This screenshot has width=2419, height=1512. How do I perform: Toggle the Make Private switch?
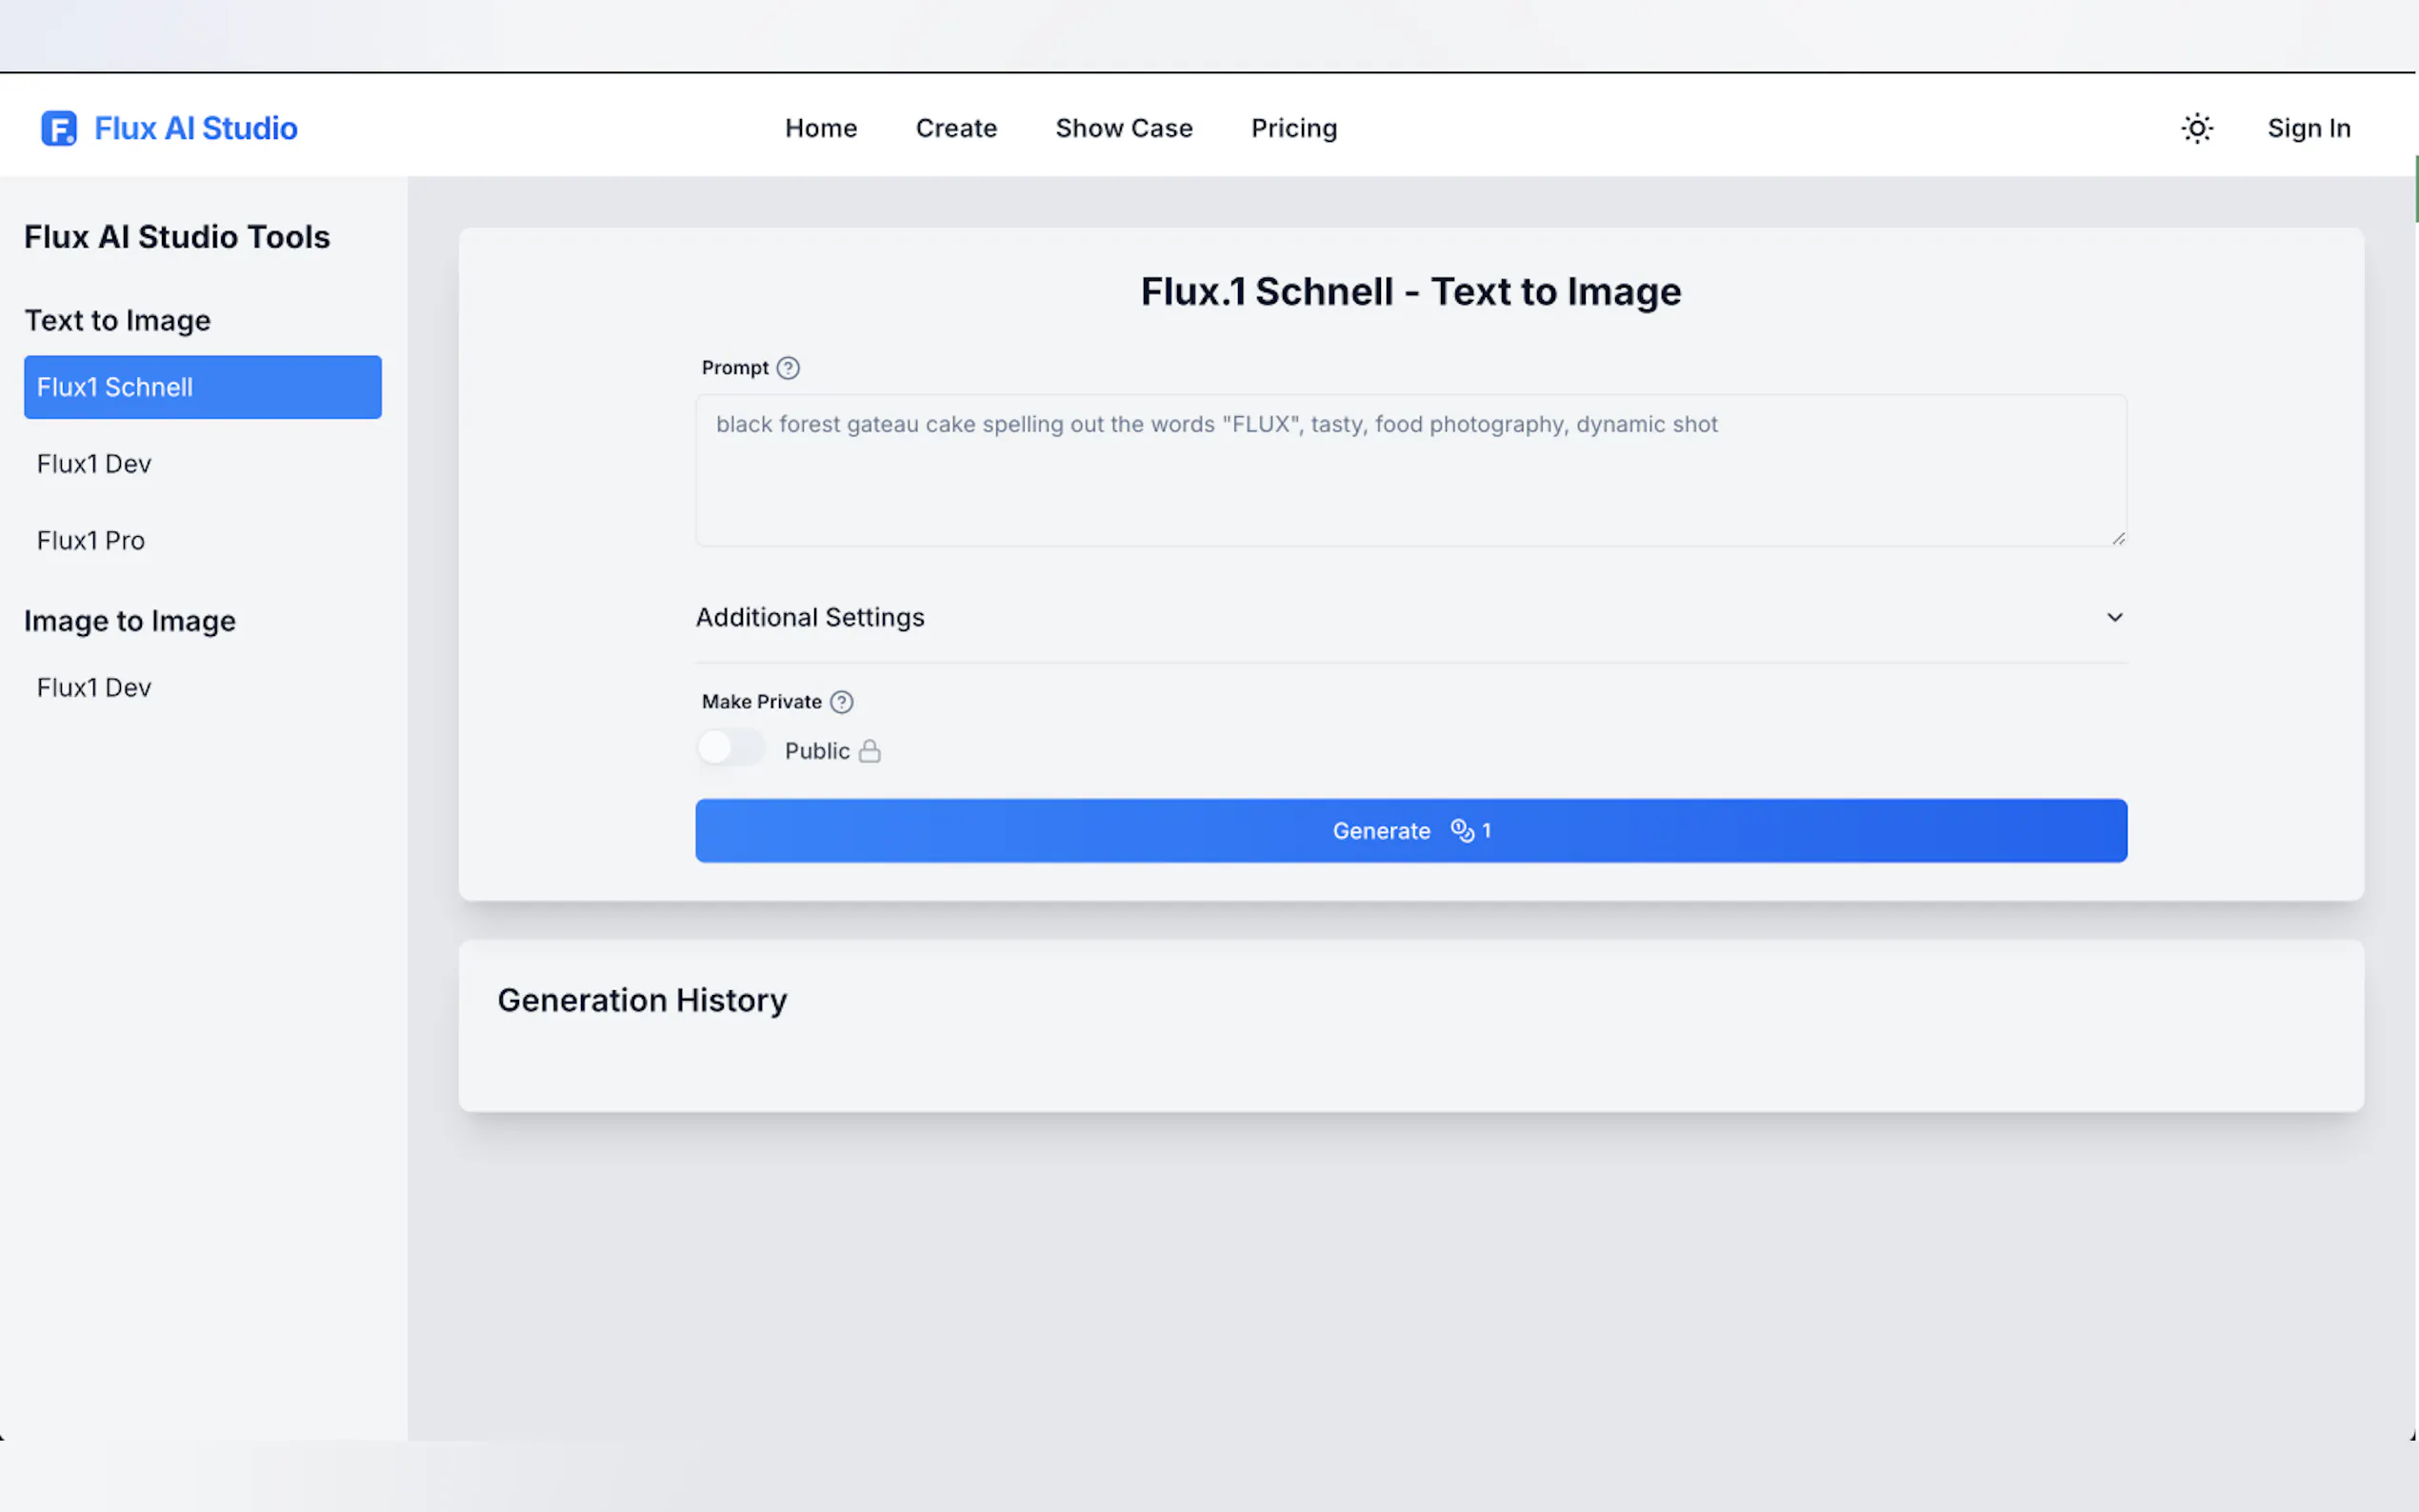(730, 748)
